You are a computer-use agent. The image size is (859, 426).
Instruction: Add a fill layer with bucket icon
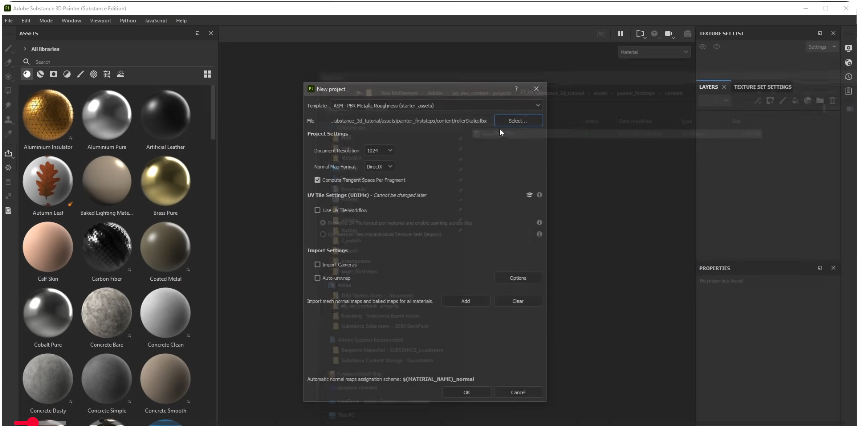point(795,101)
